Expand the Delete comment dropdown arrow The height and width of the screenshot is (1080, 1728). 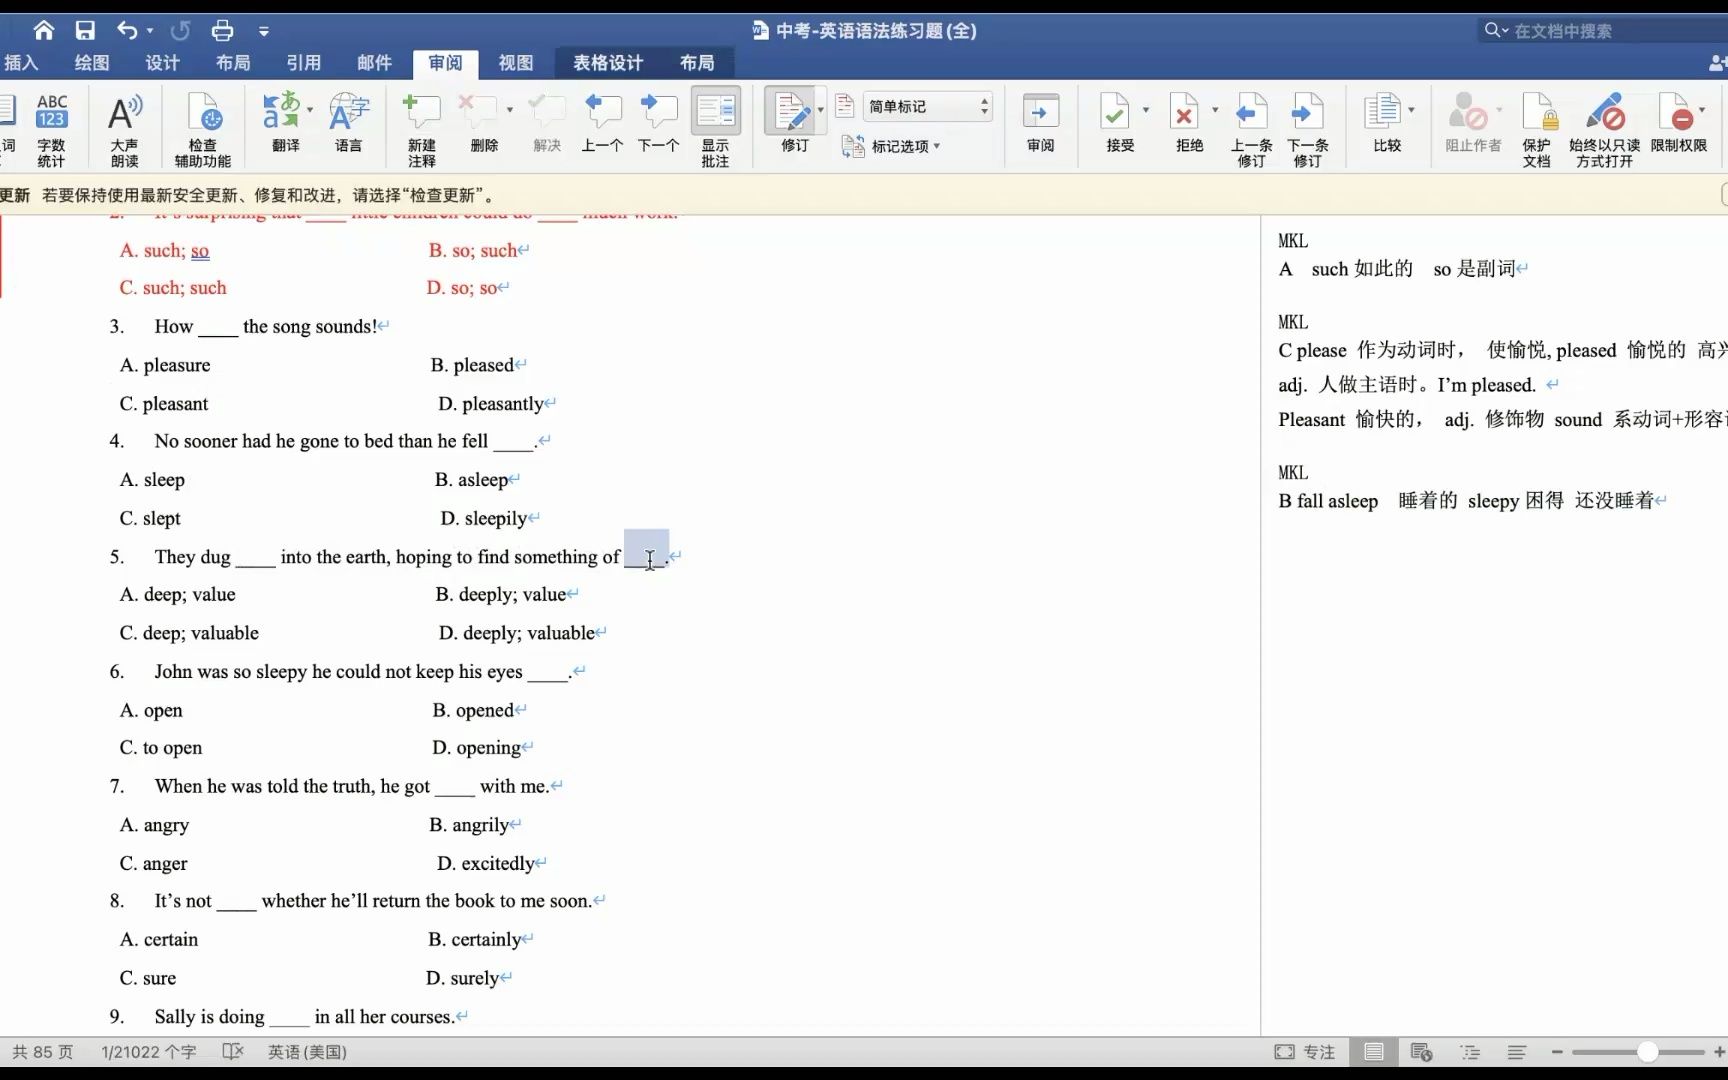pyautogui.click(x=510, y=110)
